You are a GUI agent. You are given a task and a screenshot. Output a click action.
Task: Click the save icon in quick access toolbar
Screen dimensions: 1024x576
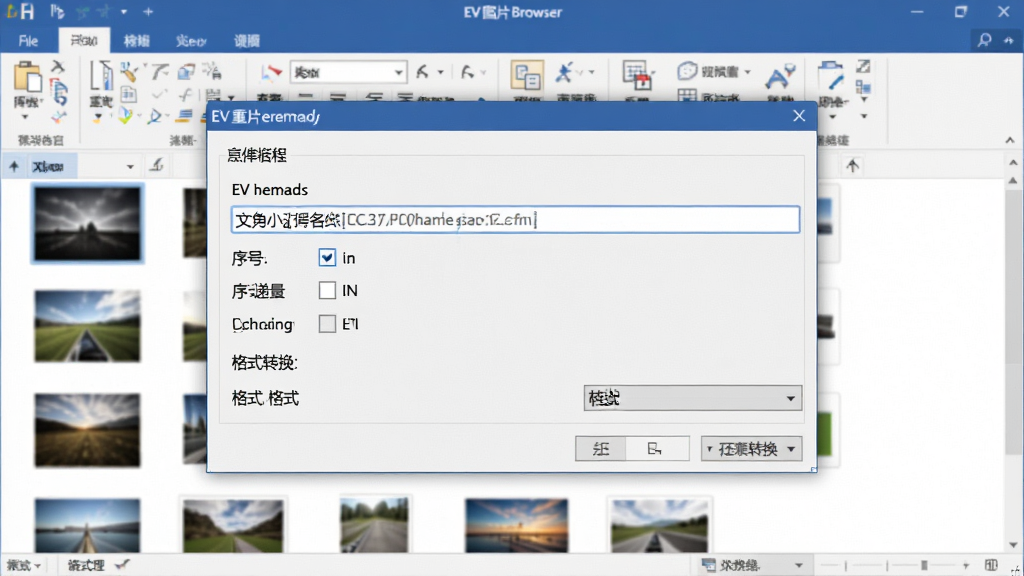[x=27, y=12]
